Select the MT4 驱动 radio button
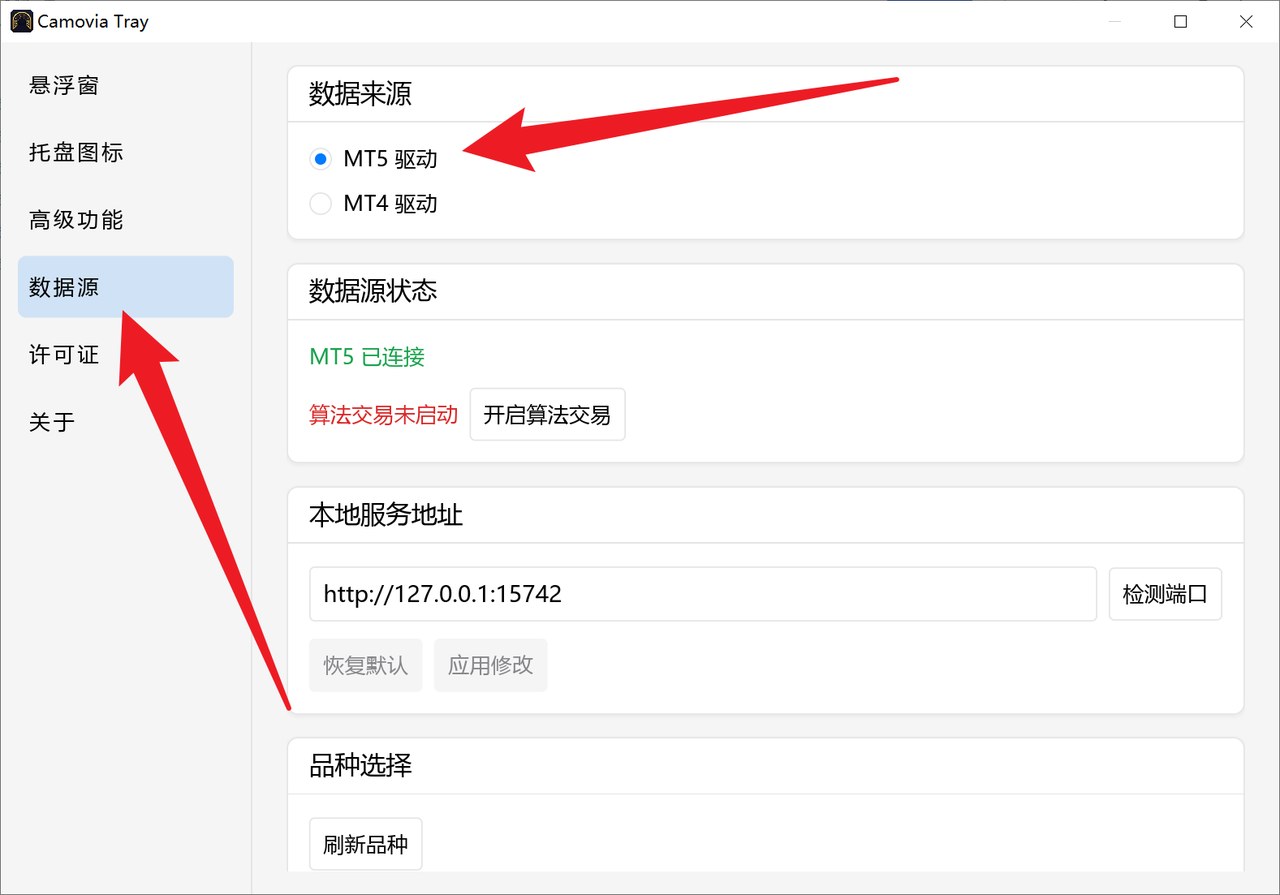1280x895 pixels. (x=320, y=204)
